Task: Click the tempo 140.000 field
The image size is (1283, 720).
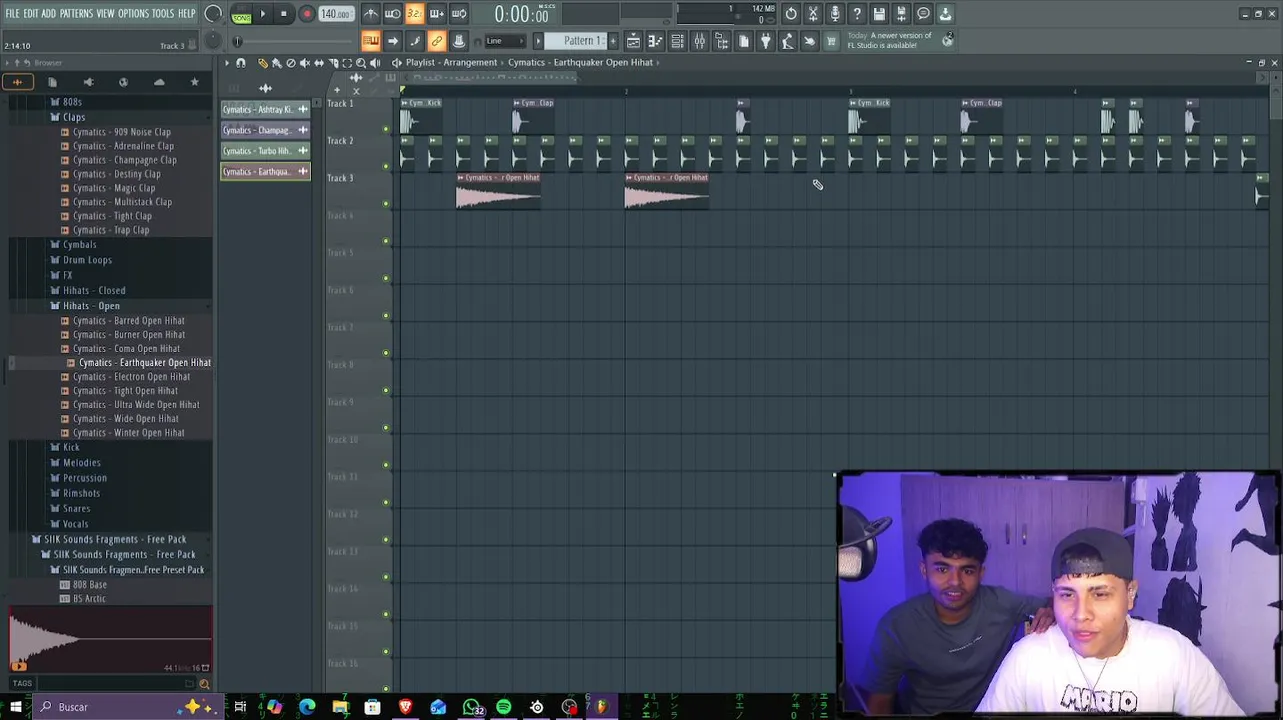Action: click(335, 14)
